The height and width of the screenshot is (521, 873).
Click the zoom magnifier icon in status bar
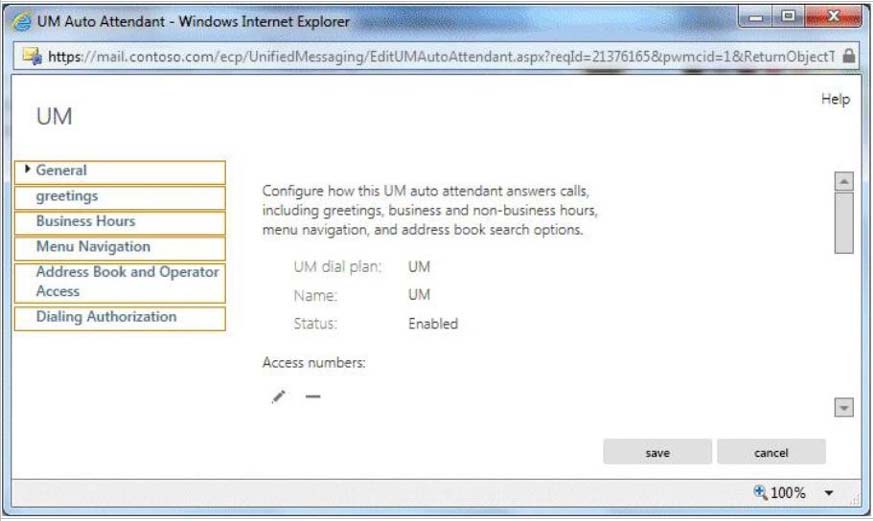[761, 492]
